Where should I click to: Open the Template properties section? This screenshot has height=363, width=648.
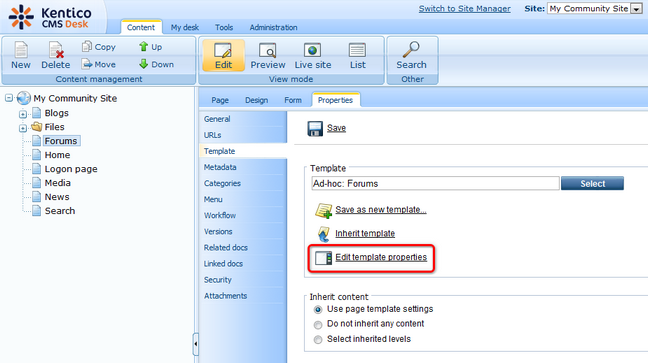coord(243,151)
